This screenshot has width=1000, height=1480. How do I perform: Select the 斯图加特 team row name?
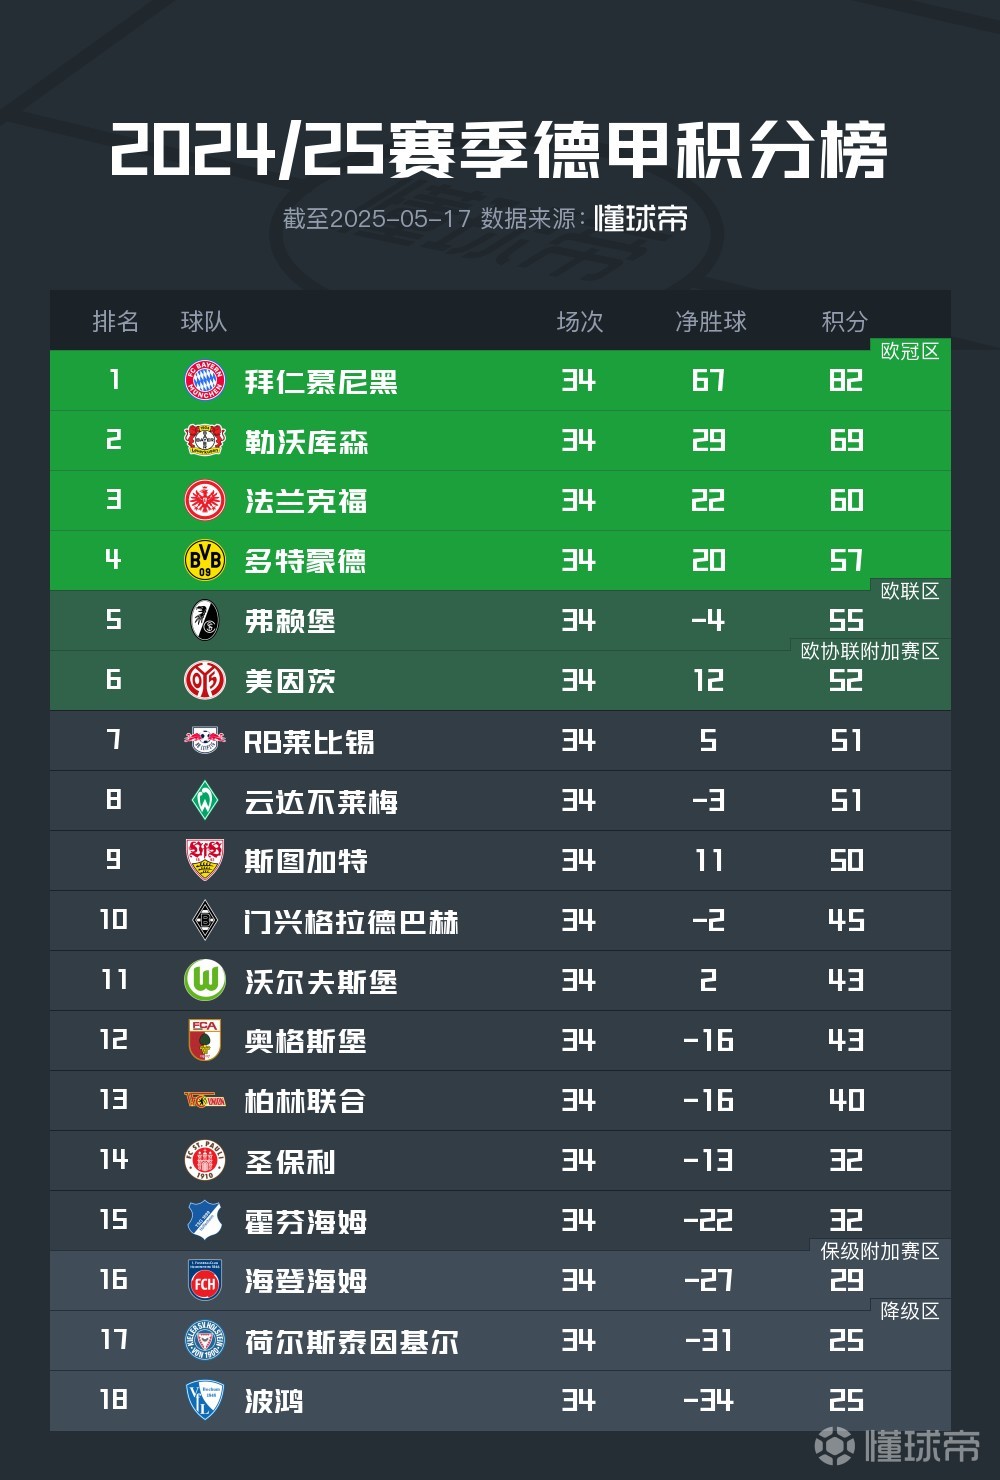[x=306, y=861]
